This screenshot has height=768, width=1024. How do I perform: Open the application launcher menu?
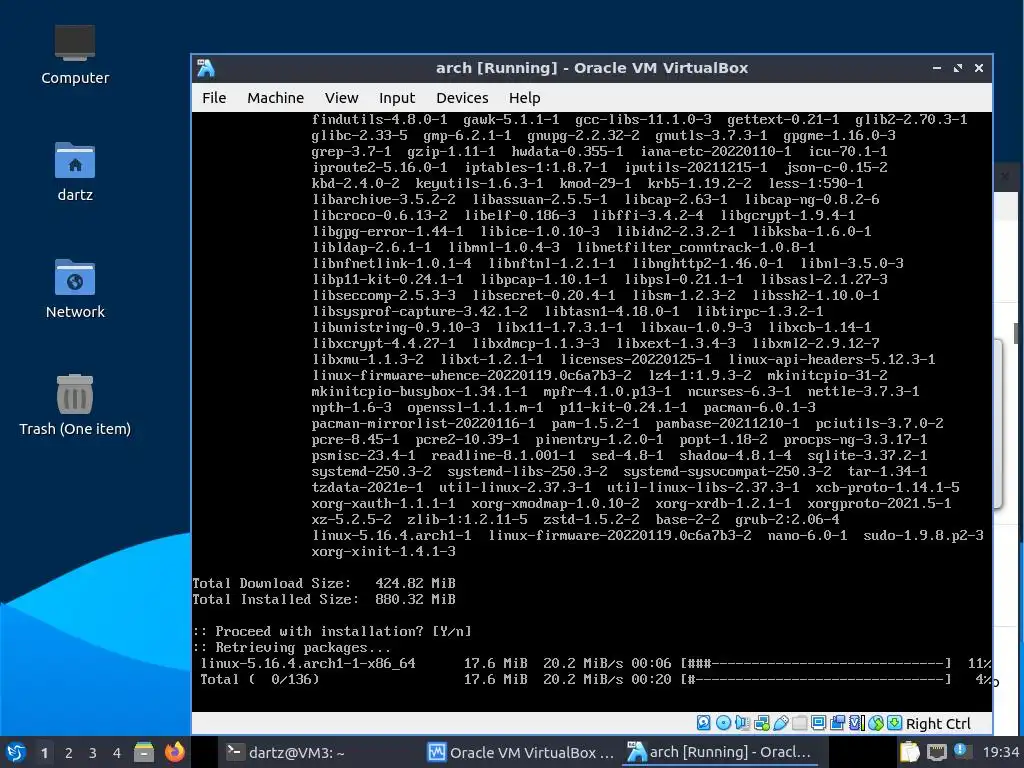16,752
